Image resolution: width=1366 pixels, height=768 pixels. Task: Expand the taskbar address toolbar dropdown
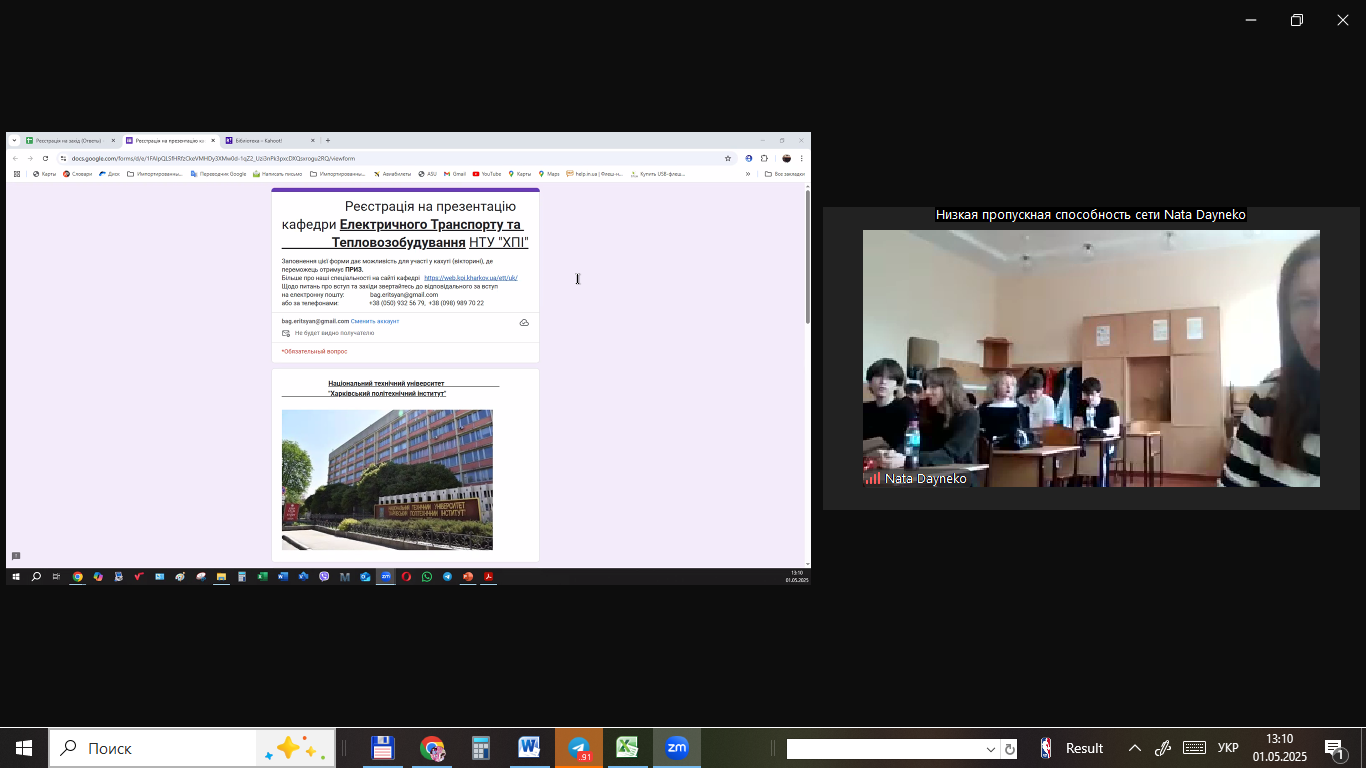coord(991,749)
